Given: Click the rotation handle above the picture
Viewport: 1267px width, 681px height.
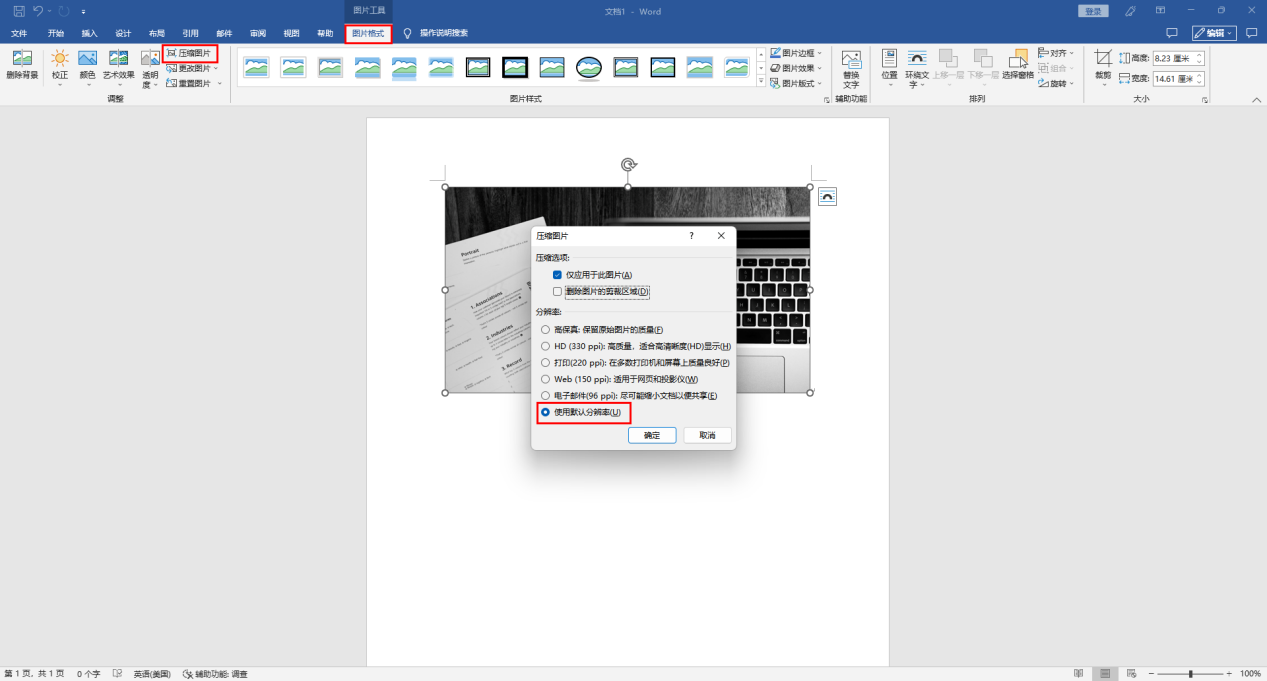Looking at the screenshot, I should [628, 164].
